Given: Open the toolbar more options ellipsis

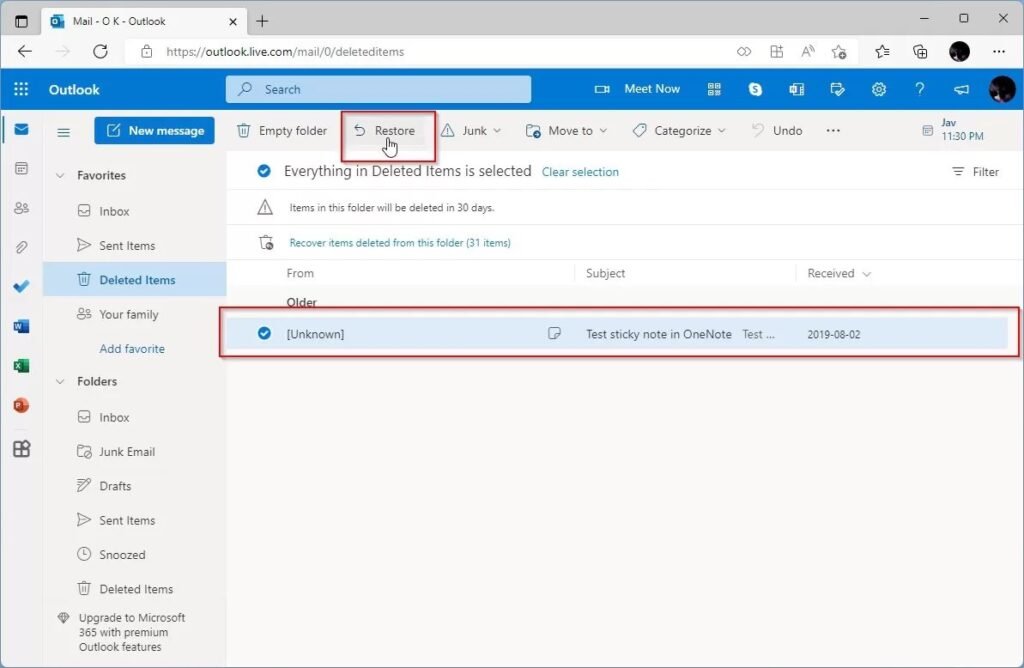Looking at the screenshot, I should 833,131.
